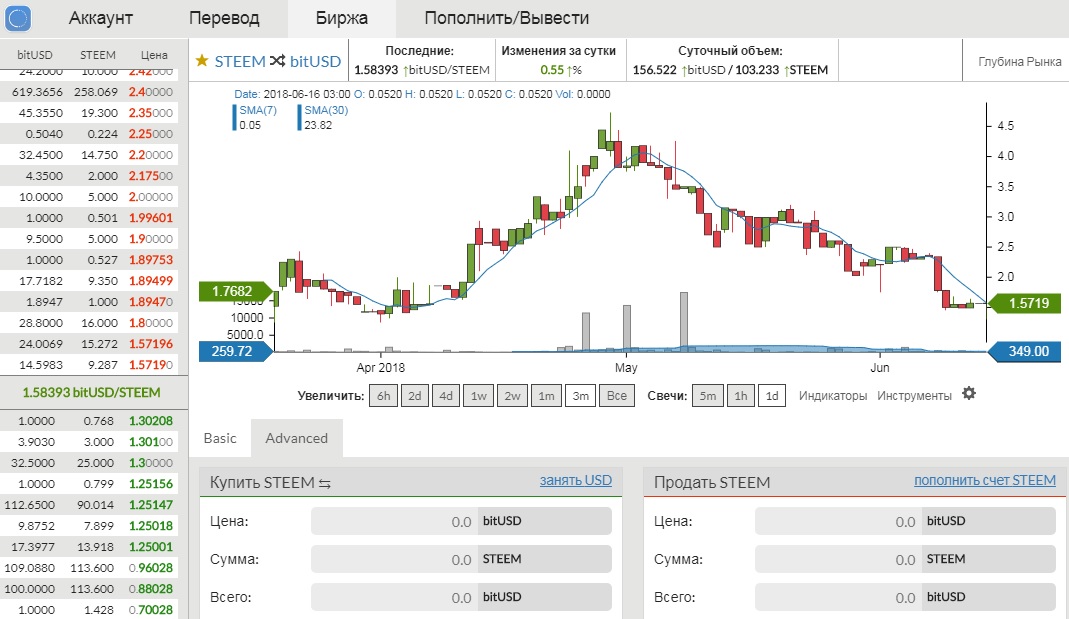Swap Buy STEEM order form arrows icon
The width and height of the screenshot is (1069, 619).
point(325,483)
